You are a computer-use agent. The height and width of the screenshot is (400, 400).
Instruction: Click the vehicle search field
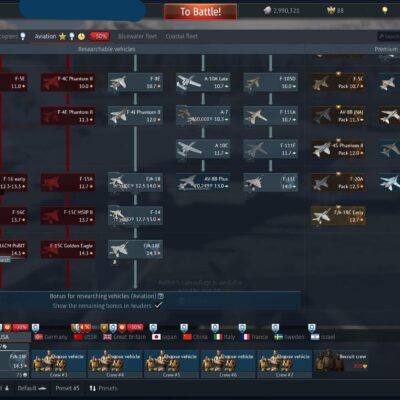[x=389, y=36]
